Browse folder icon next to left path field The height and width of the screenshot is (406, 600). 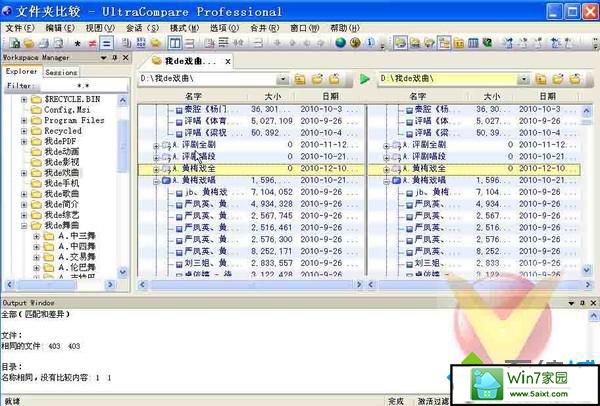(300, 79)
